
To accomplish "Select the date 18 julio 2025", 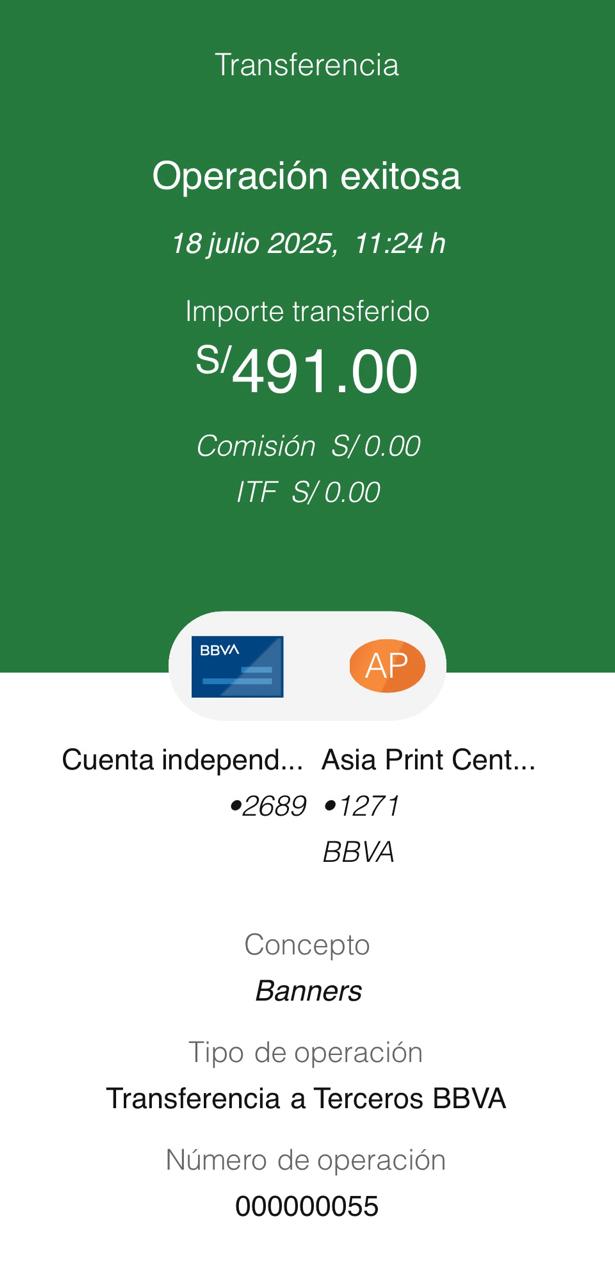I will [x=254, y=243].
